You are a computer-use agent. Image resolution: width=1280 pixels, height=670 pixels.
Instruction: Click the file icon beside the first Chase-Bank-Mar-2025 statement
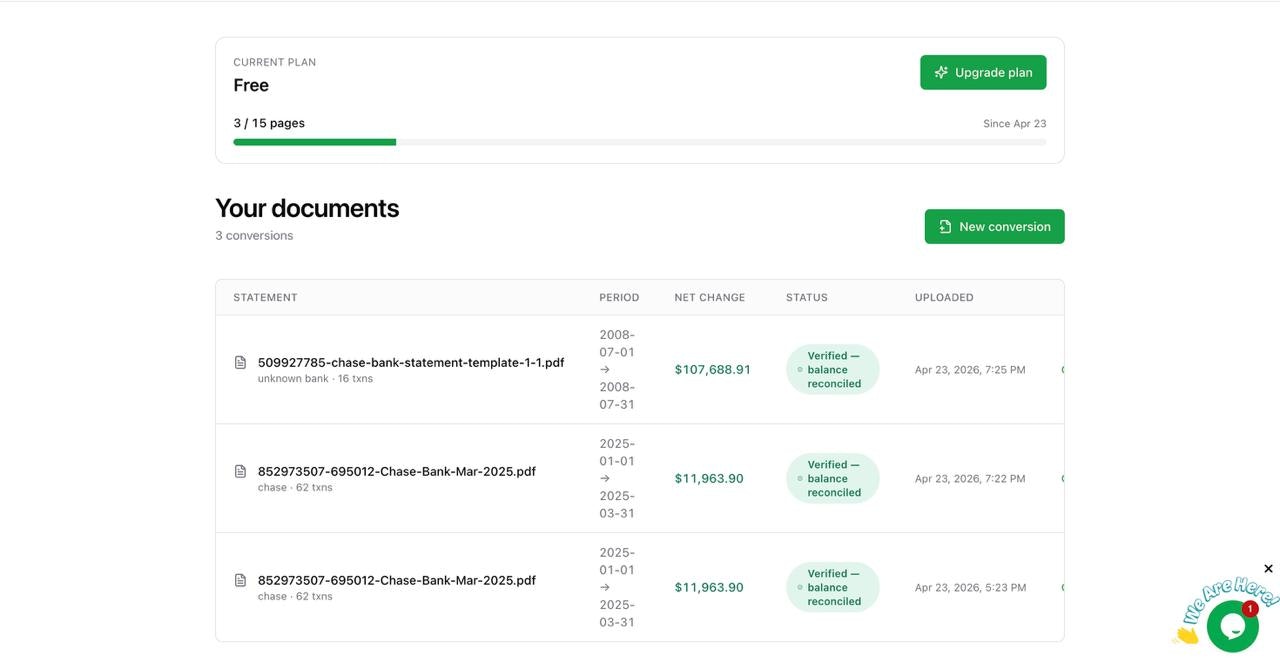(240, 470)
